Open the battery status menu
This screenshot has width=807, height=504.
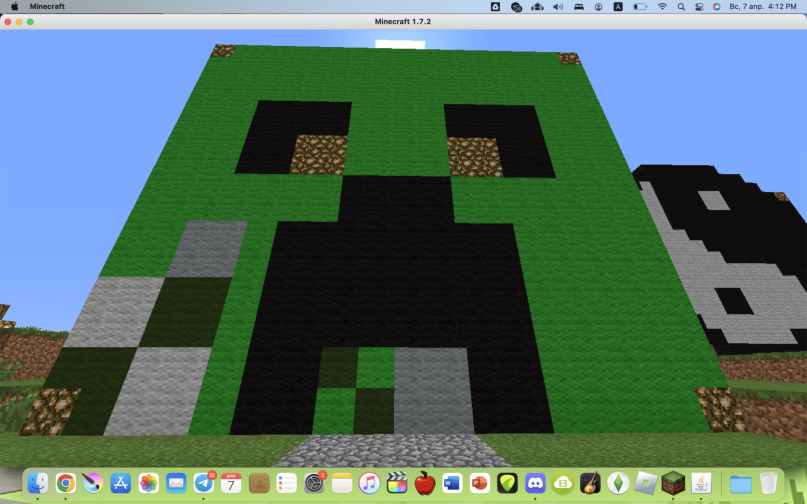click(x=640, y=6)
